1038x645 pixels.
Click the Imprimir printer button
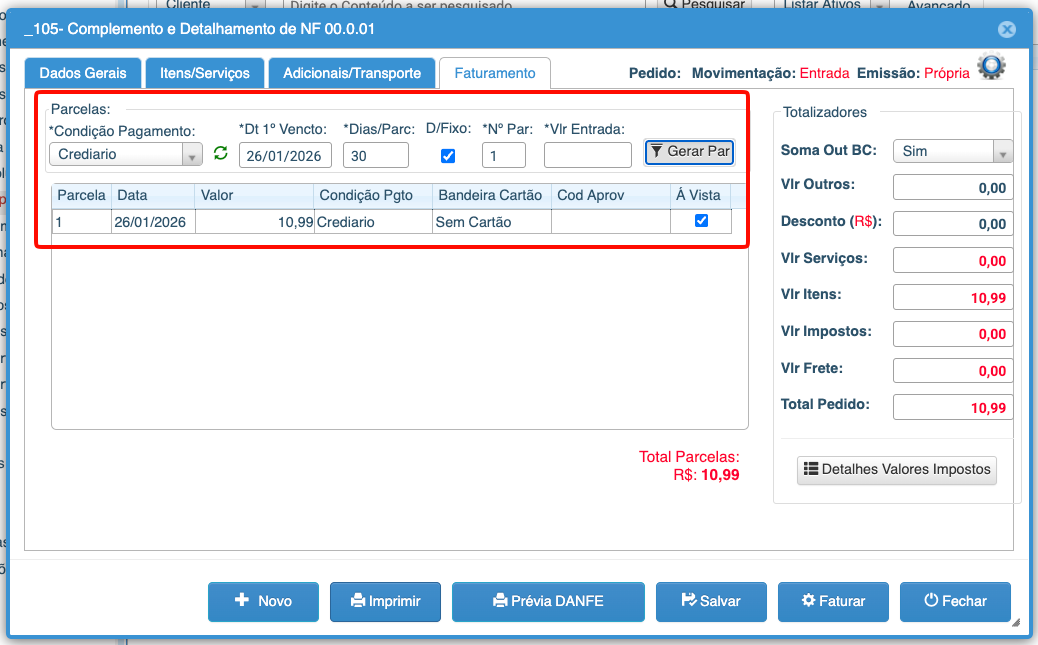(x=385, y=601)
